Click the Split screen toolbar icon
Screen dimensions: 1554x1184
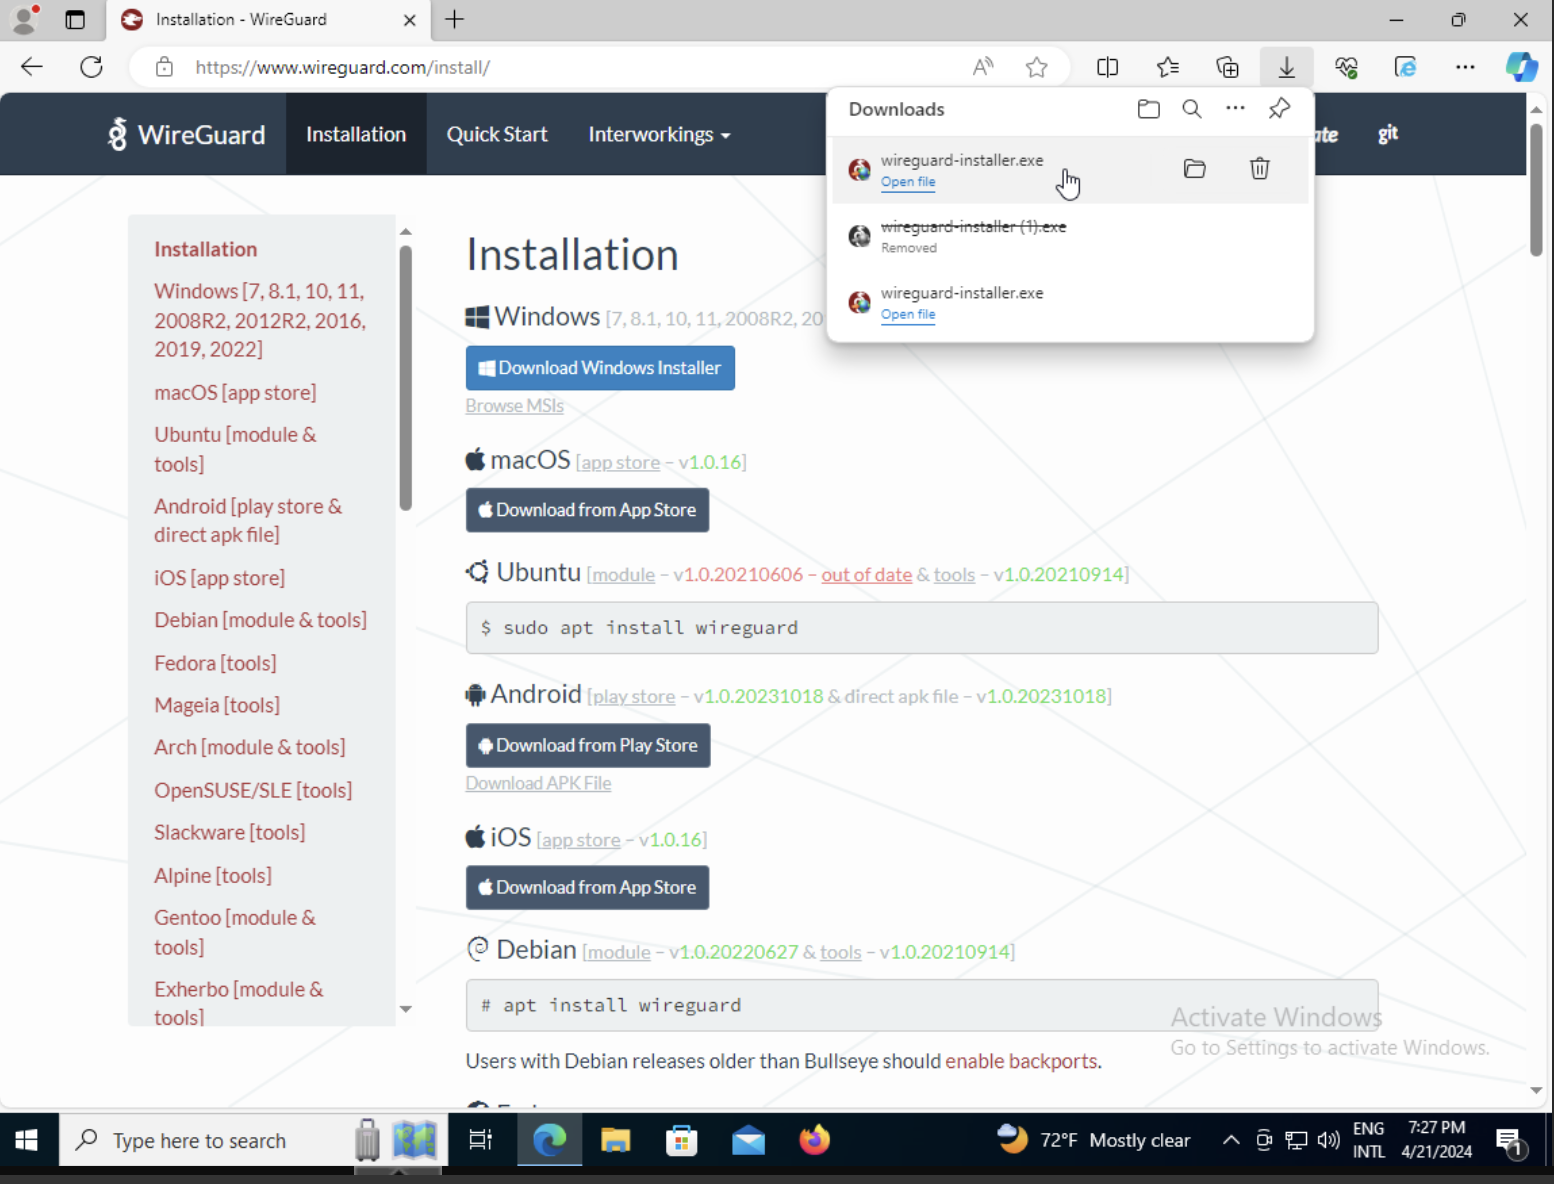pyautogui.click(x=1107, y=67)
